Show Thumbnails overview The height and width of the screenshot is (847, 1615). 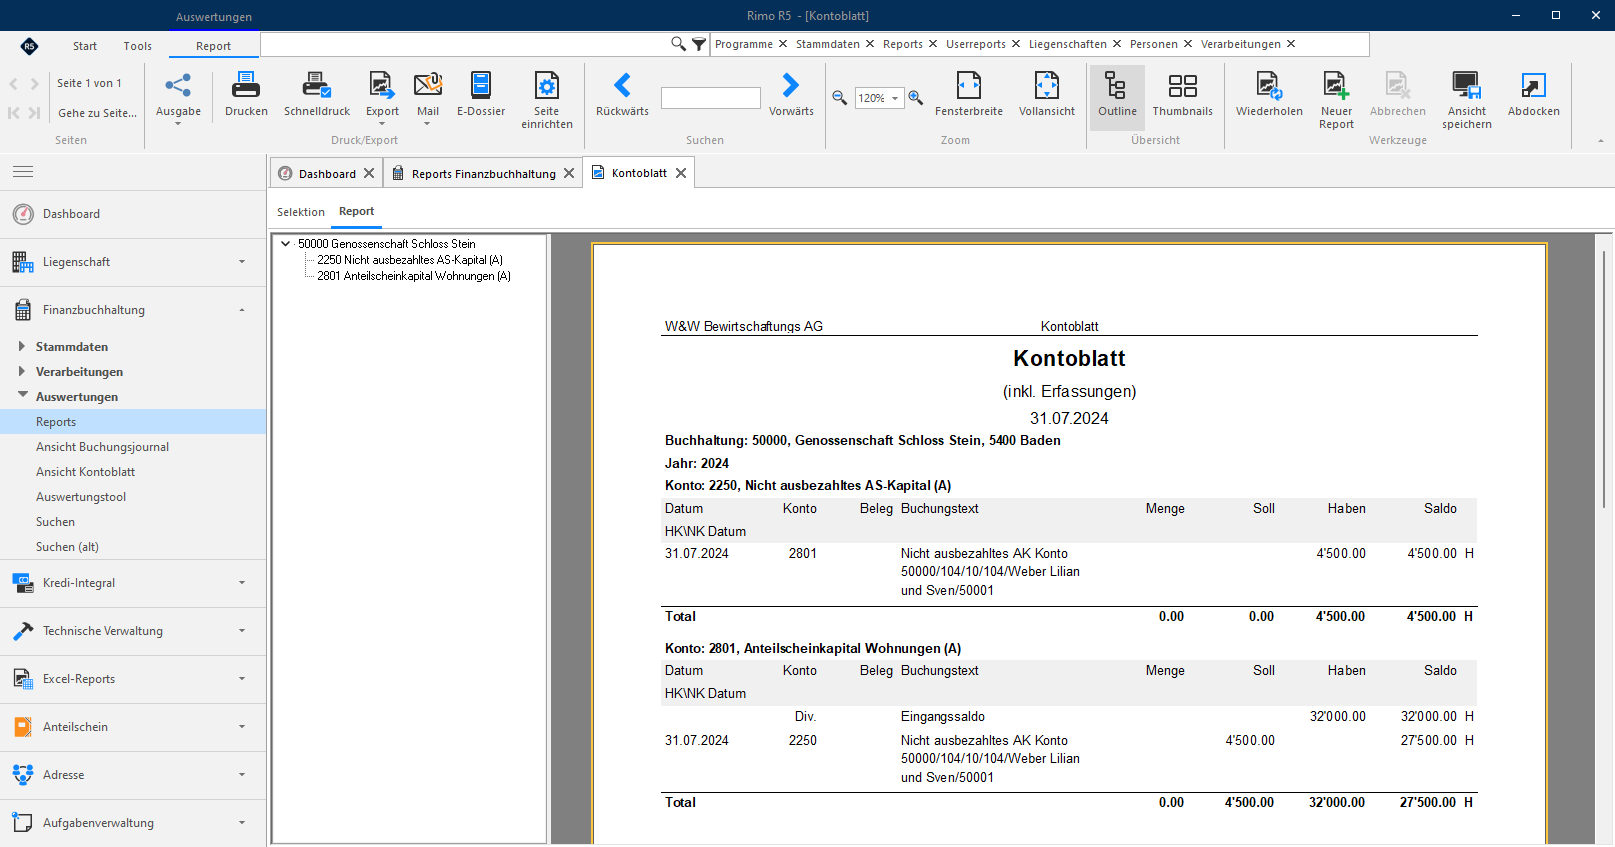pyautogui.click(x=1183, y=95)
